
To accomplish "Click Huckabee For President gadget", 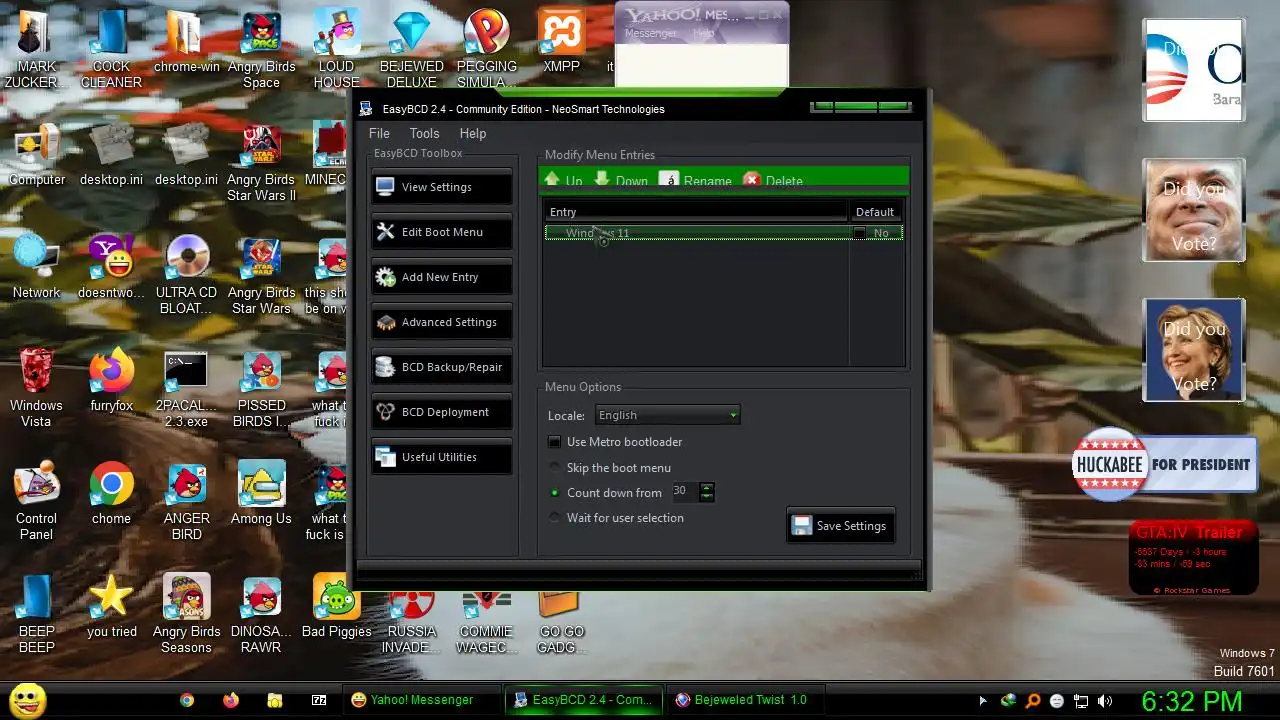I will 1164,463.
